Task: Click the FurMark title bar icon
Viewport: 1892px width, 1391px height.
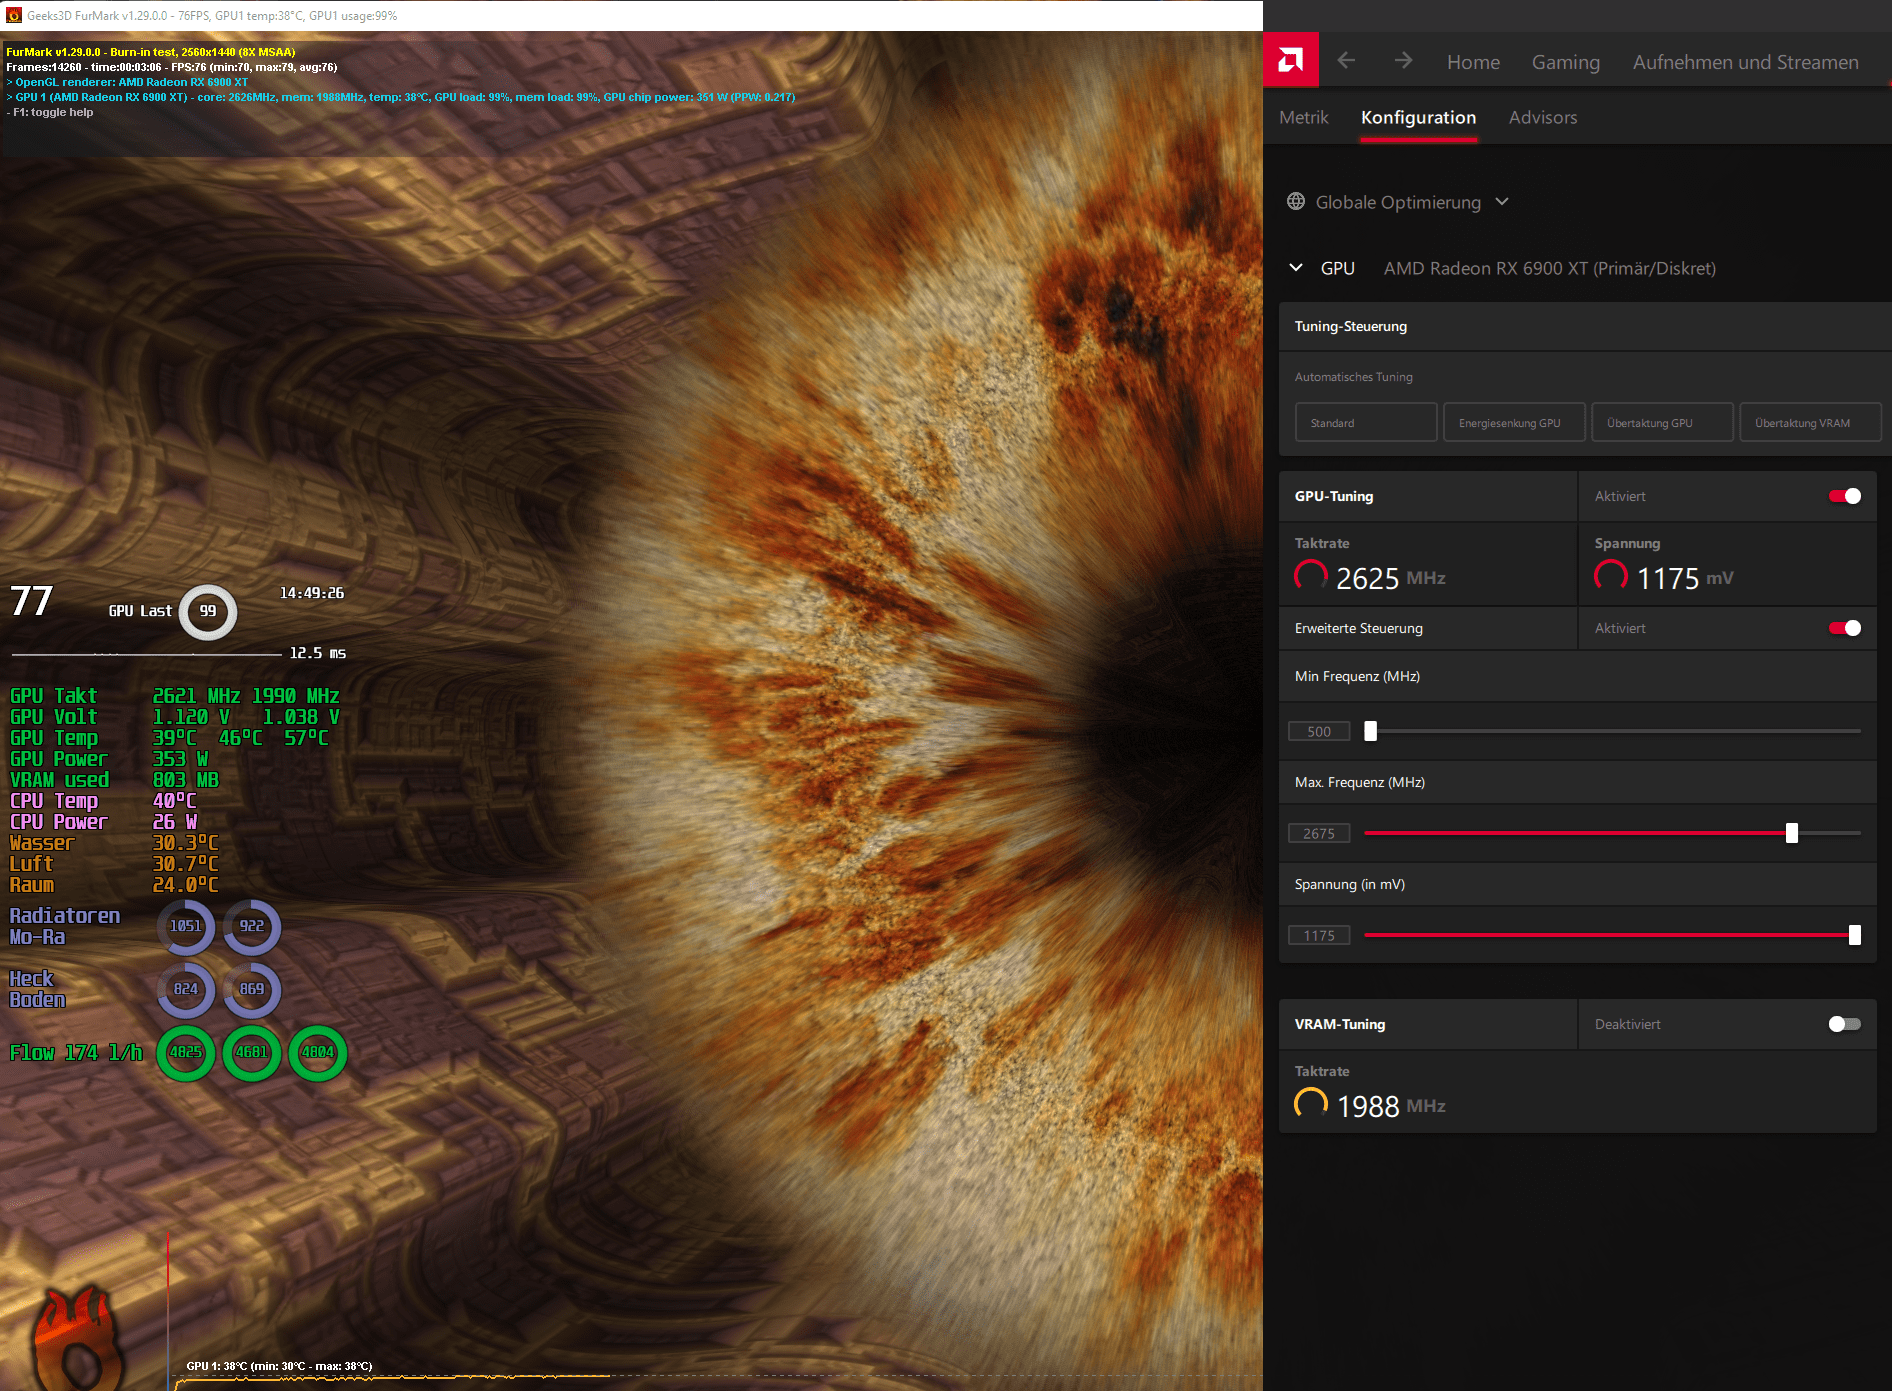Action: point(14,15)
